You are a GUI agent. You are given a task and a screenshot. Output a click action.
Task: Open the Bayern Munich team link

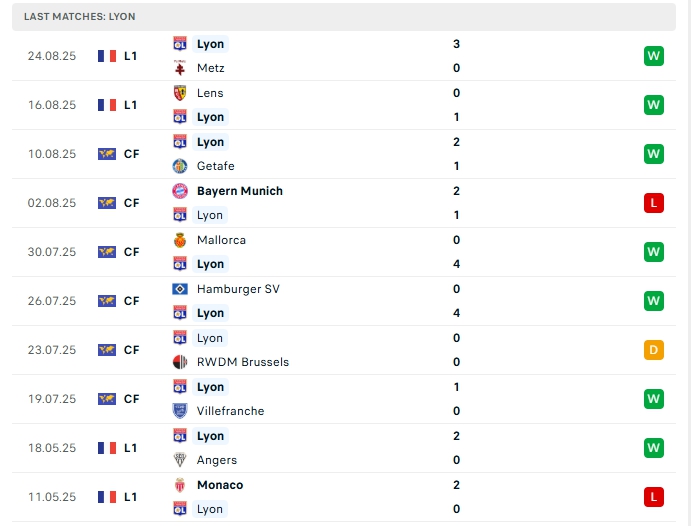pos(240,191)
